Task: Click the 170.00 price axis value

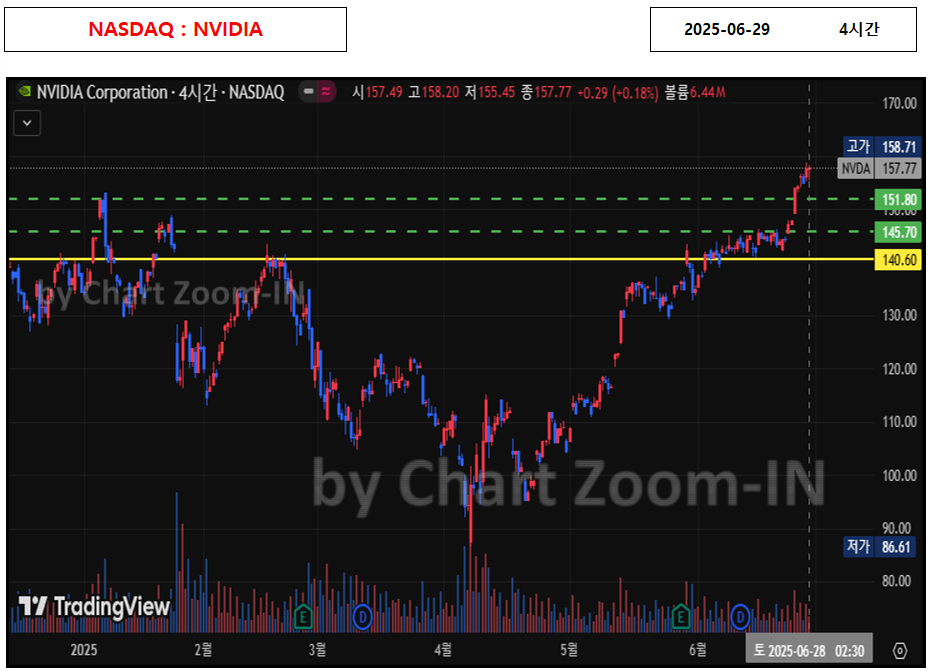Action: coord(899,103)
